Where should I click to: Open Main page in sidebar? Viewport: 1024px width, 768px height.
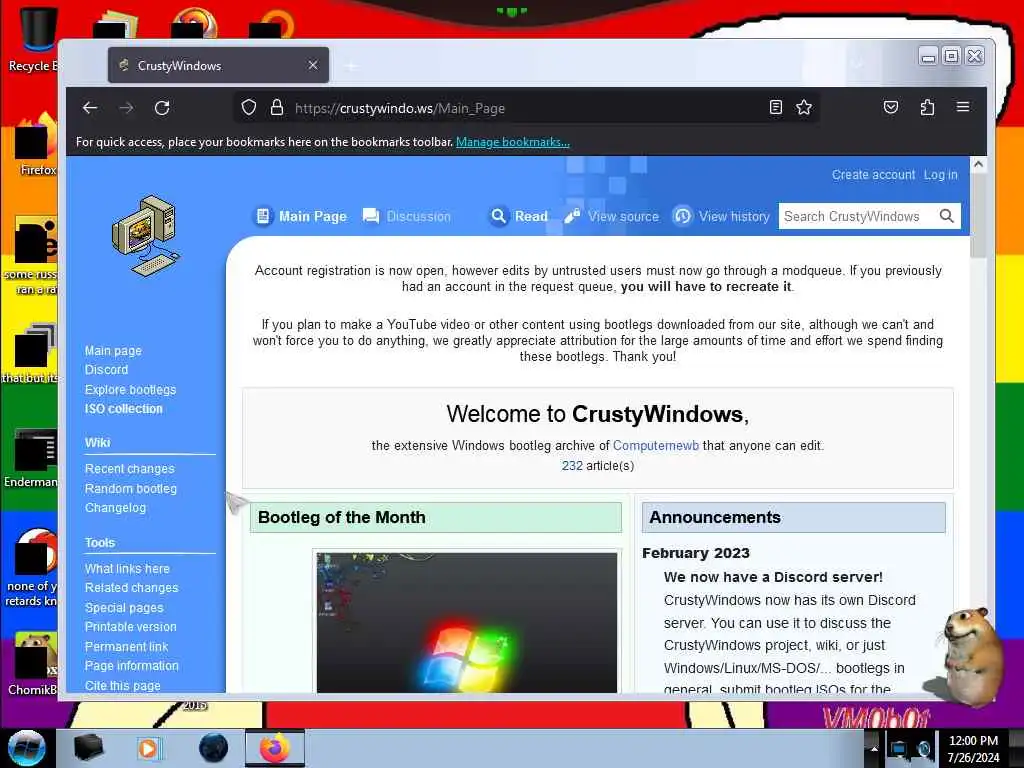(x=113, y=351)
